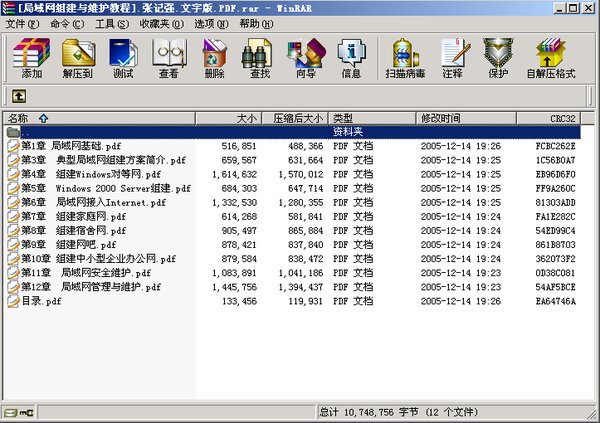
Task: Minimize the WinRAR window
Action: [559, 8]
